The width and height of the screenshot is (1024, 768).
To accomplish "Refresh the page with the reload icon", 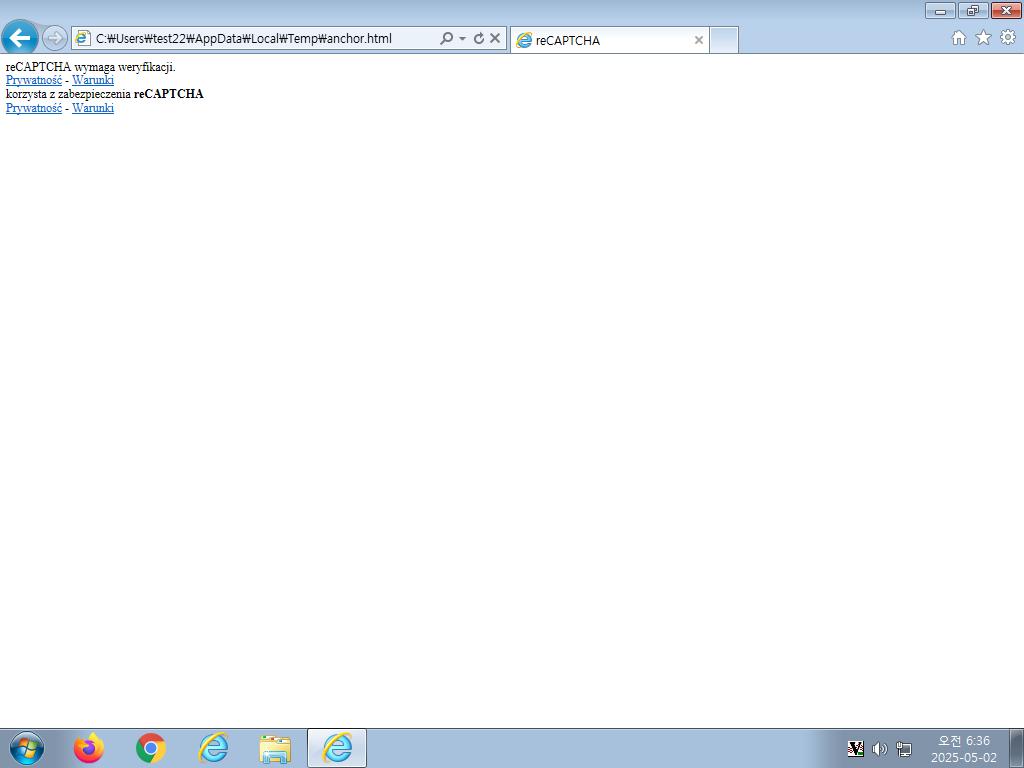I will pyautogui.click(x=479, y=39).
